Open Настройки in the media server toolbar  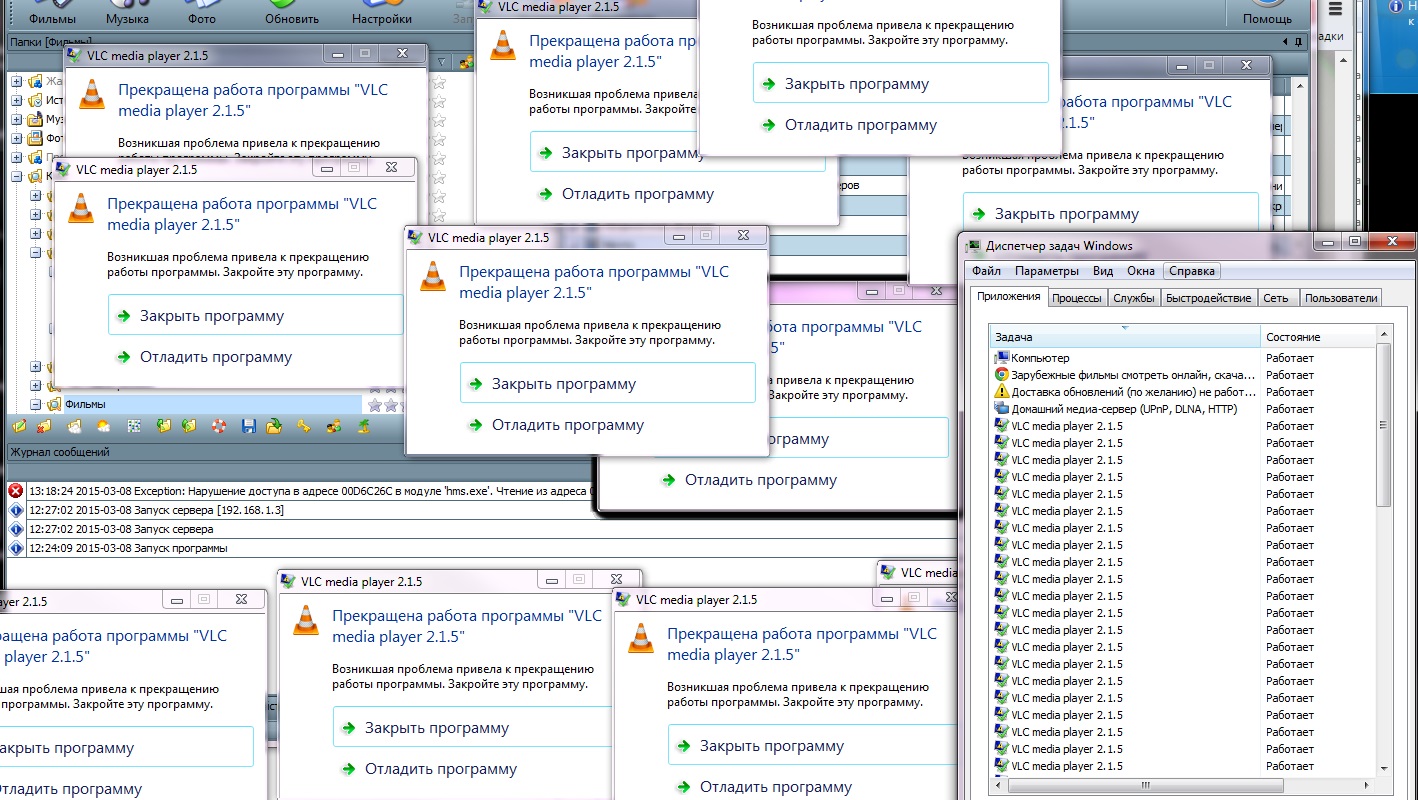381,18
